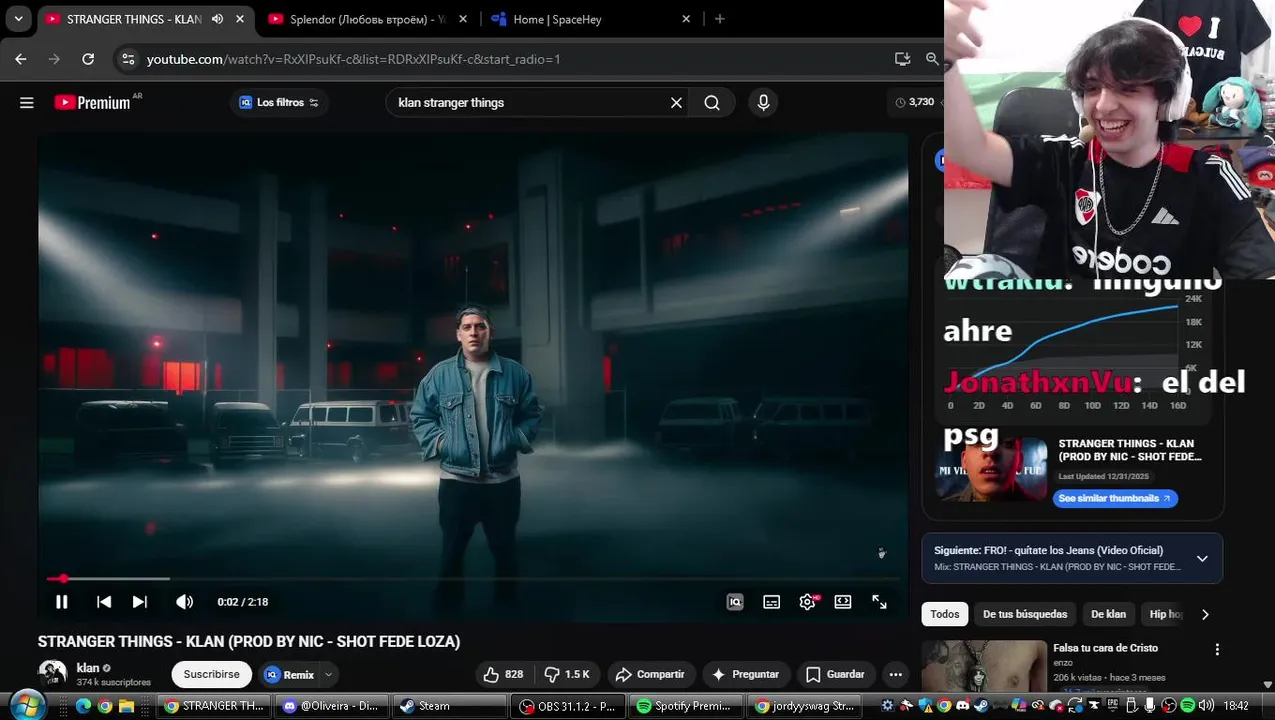Switch to 'STRANGER THINGS - KLAN' browser tab
Viewport: 1275px width, 720px height.
[x=133, y=19]
